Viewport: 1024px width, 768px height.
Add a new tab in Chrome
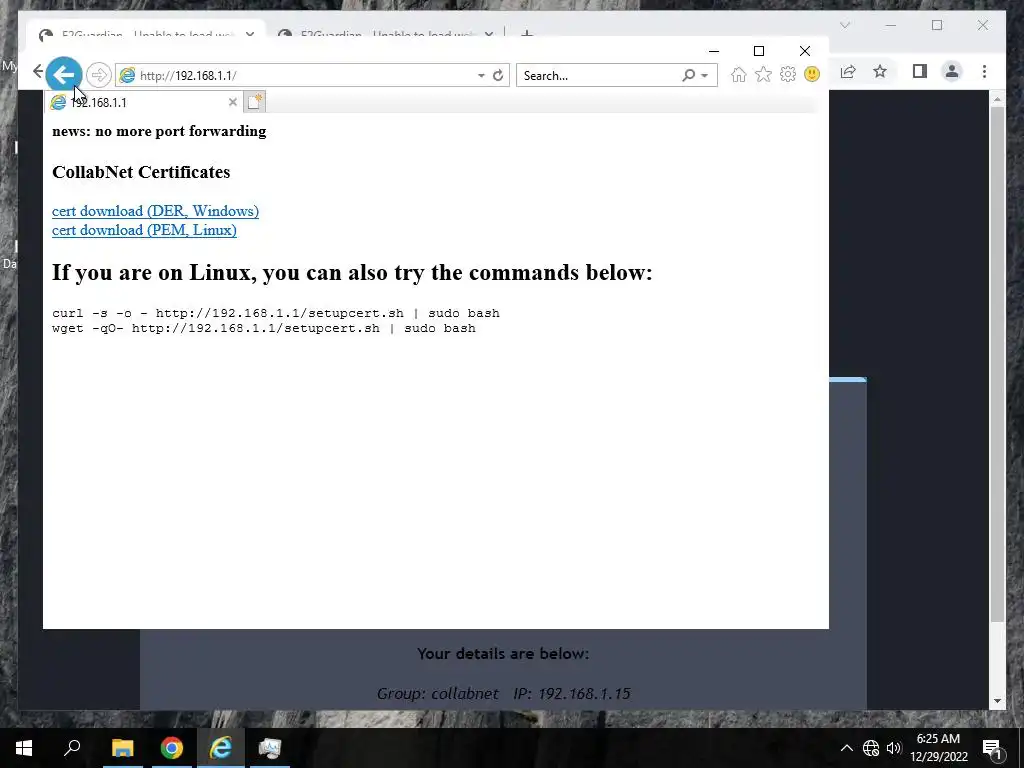[527, 34]
